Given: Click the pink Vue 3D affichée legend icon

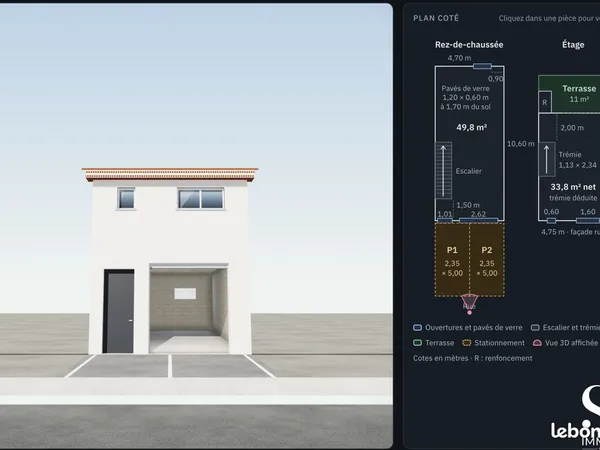Looking at the screenshot, I should point(537,343).
